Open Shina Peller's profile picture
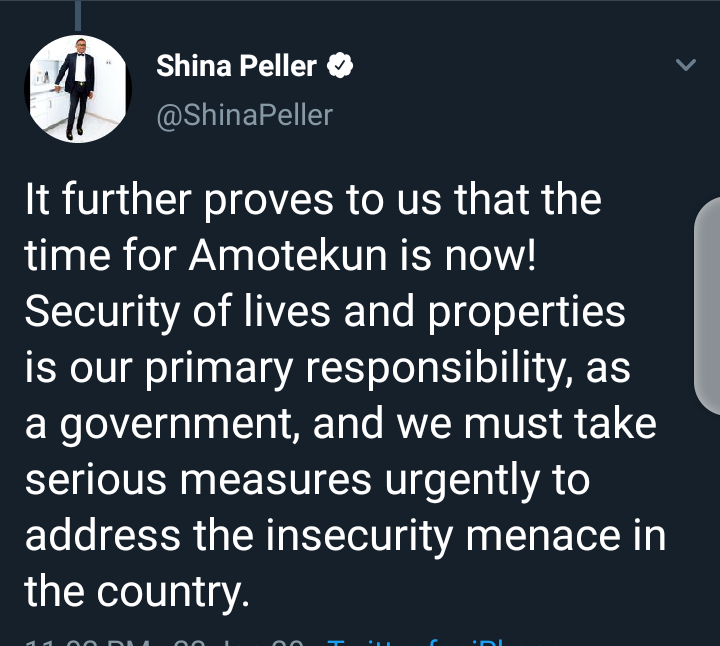 (x=78, y=89)
